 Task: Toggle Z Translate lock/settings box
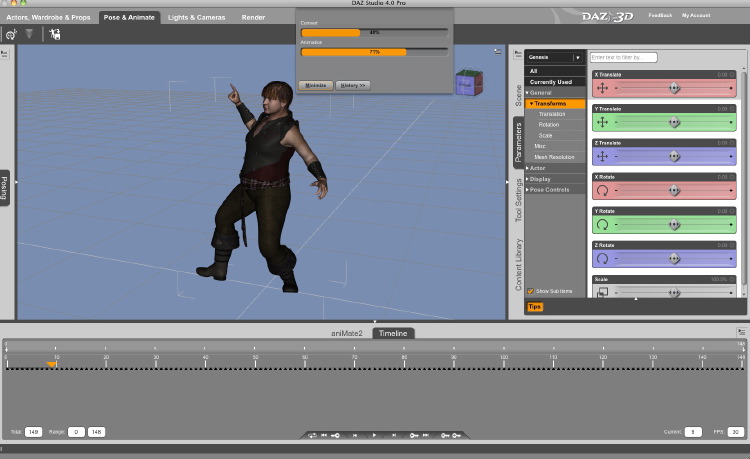point(732,143)
